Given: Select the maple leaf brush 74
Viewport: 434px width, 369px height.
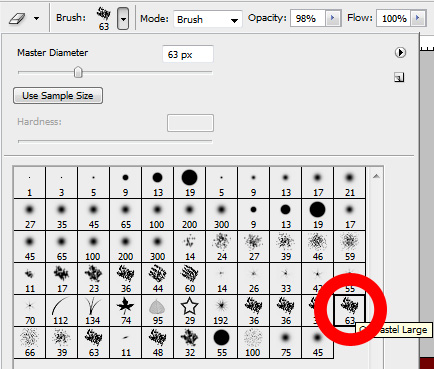Looking at the screenshot, I should (125, 311).
